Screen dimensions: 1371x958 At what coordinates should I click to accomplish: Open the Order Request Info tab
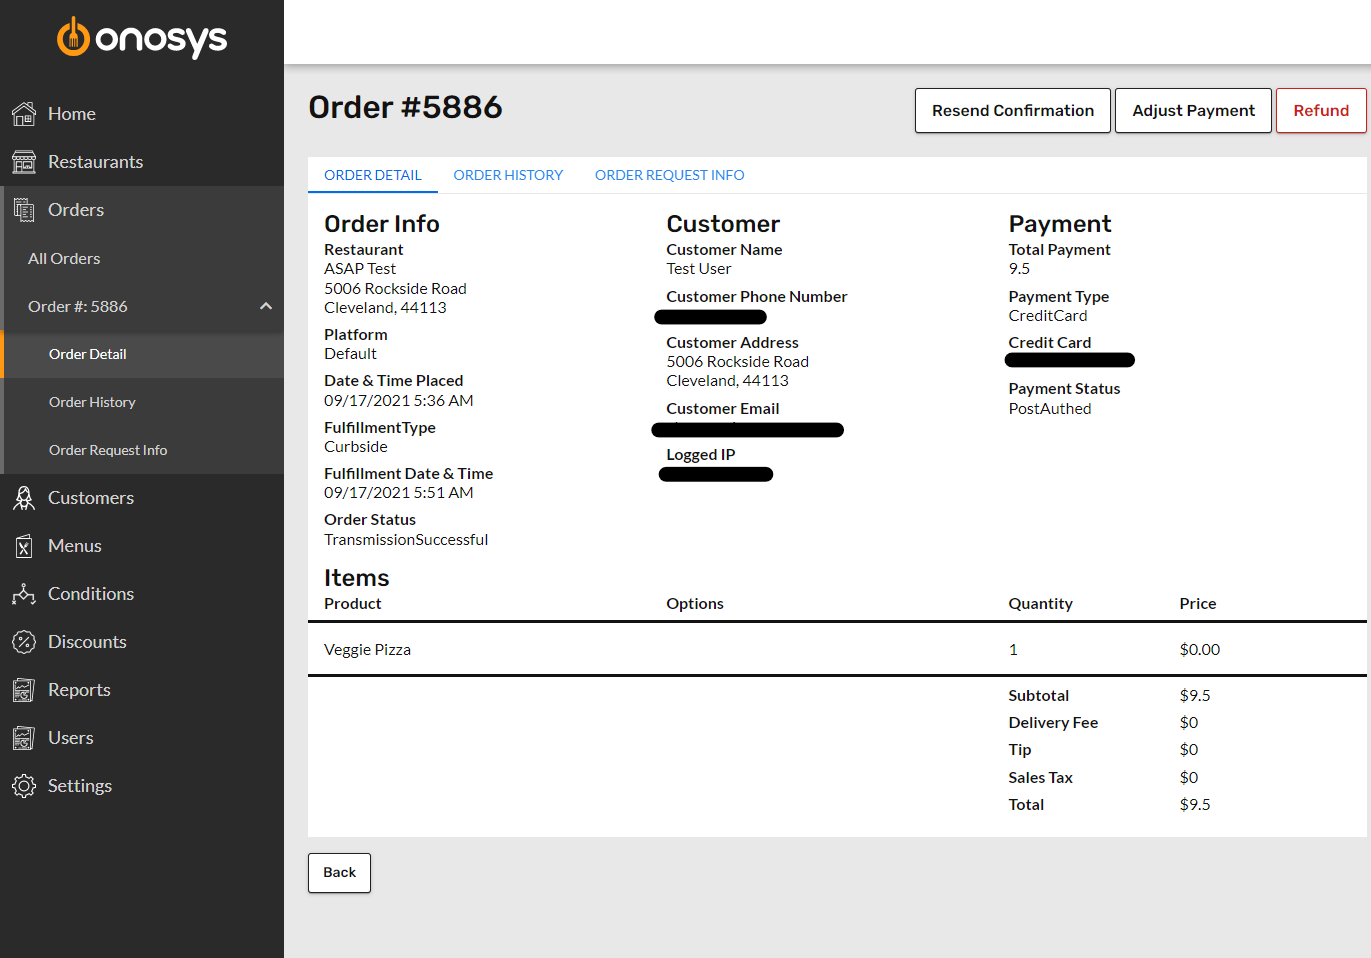pyautogui.click(x=669, y=175)
